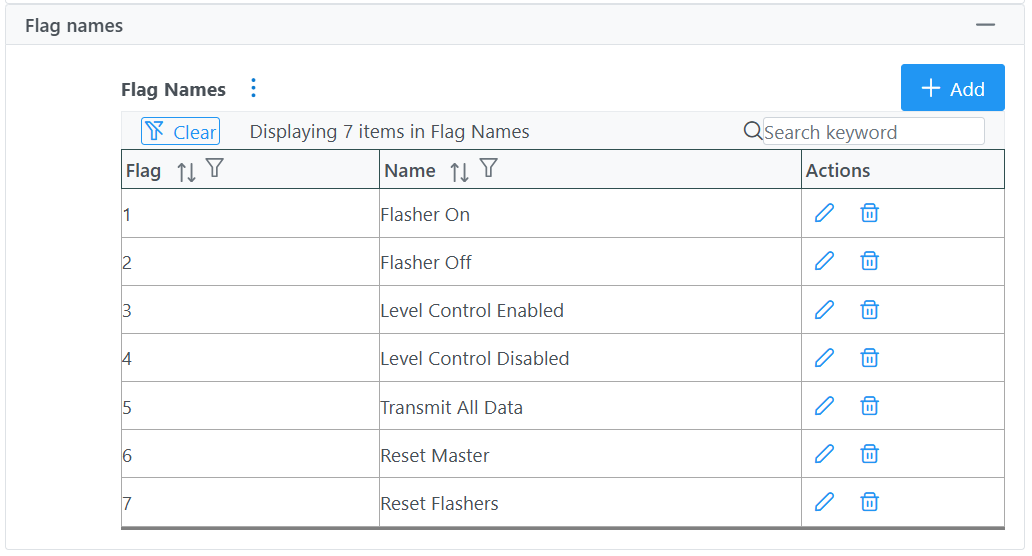Add a new flag name

(952, 88)
